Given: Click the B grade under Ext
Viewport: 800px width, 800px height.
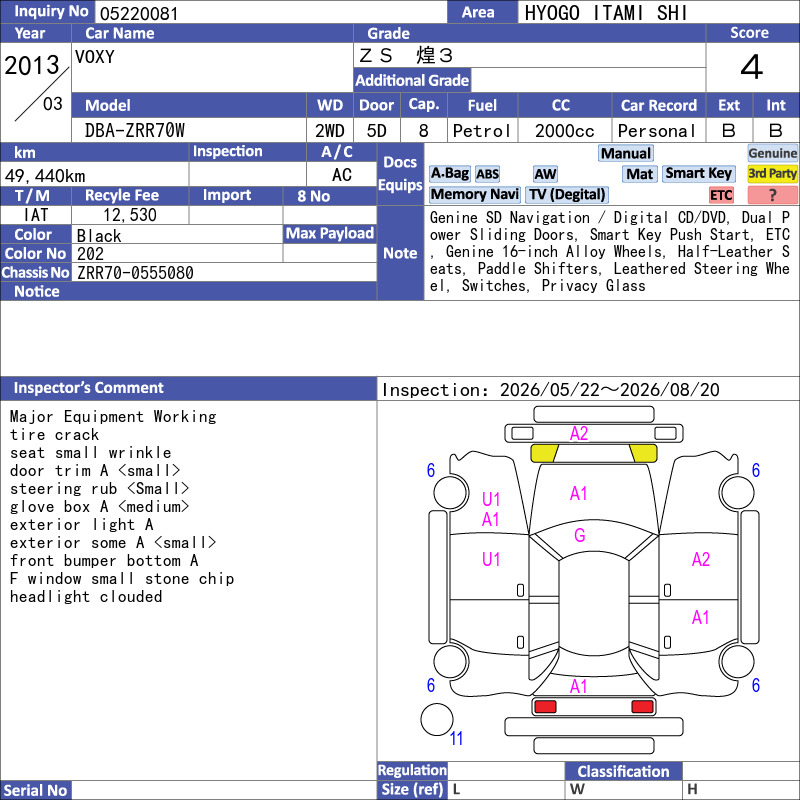Looking at the screenshot, I should click(x=729, y=131).
